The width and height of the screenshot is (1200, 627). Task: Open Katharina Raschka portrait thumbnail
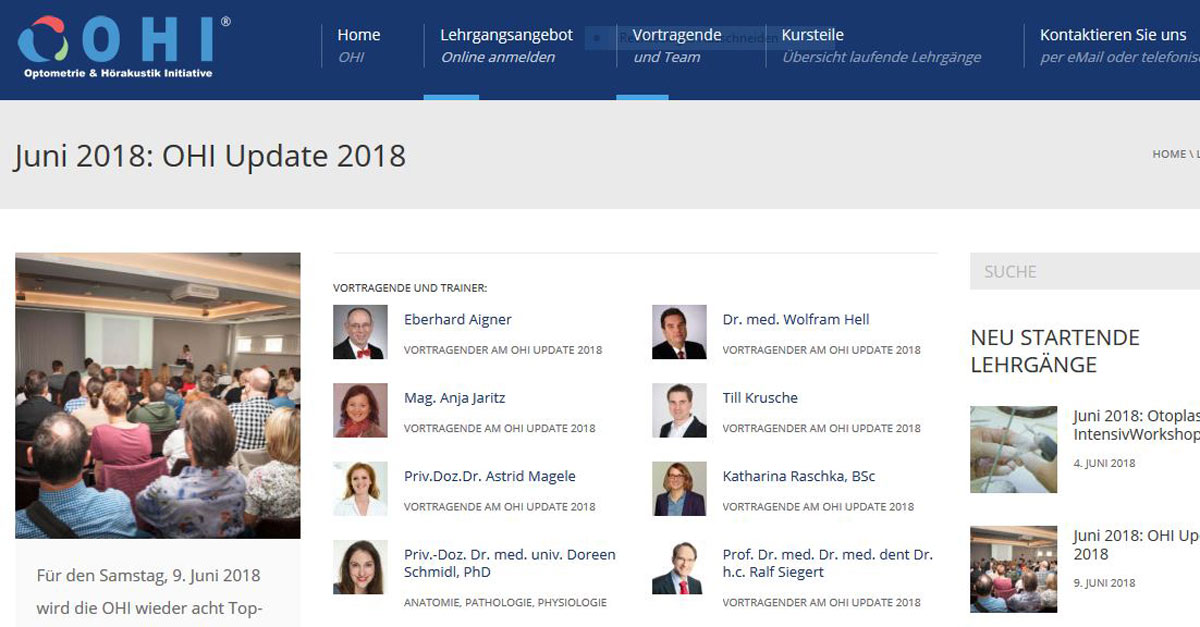(x=679, y=488)
